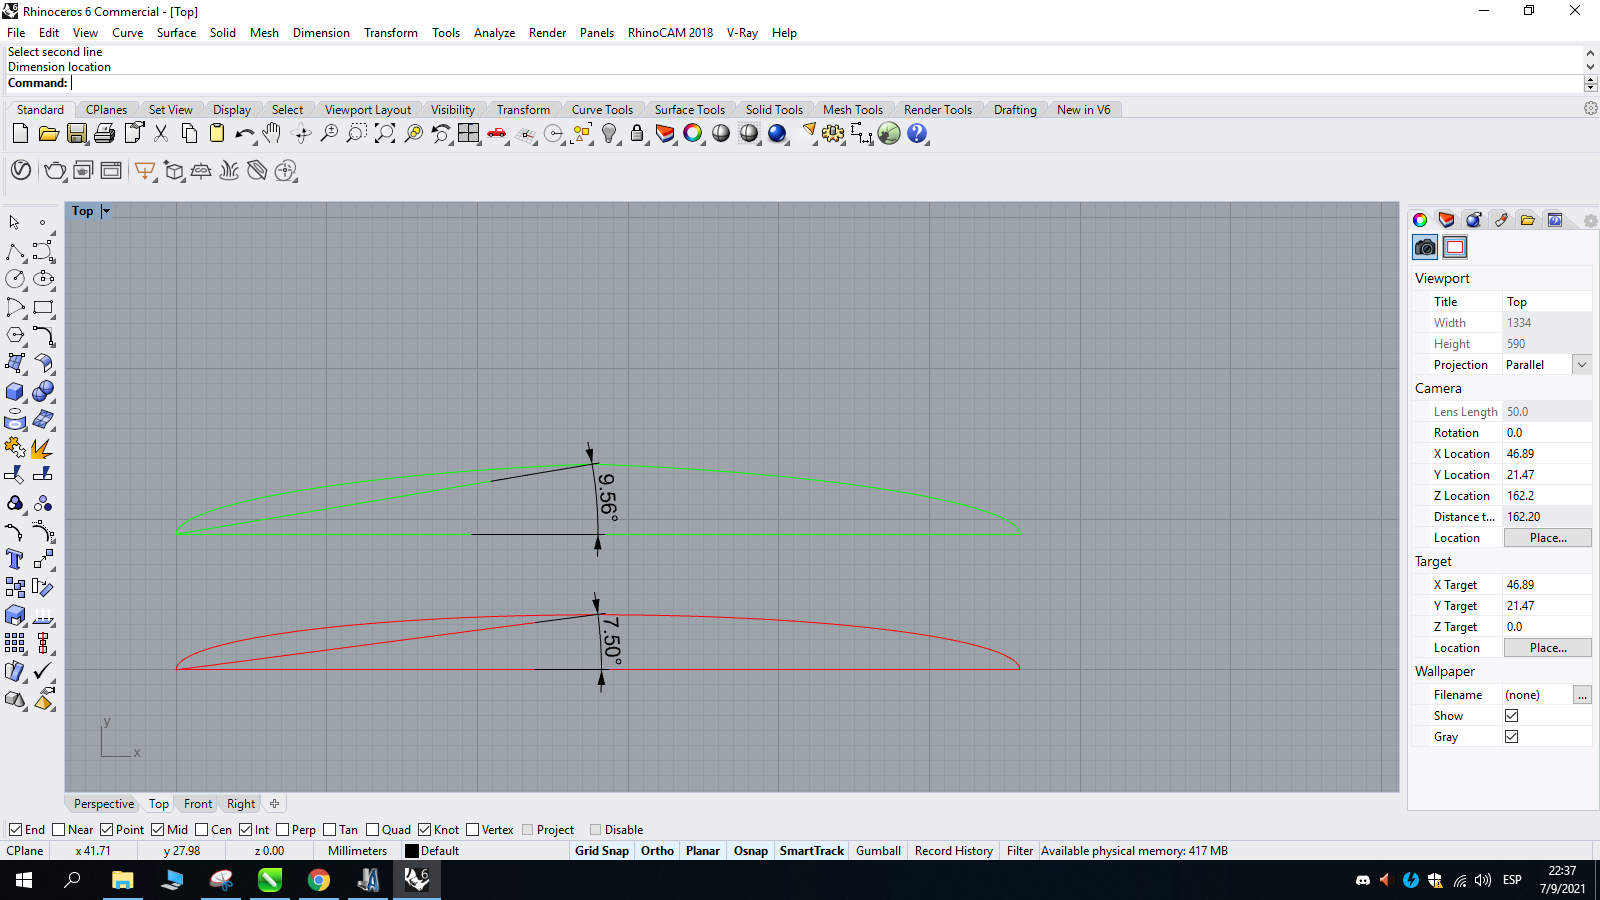The height and width of the screenshot is (900, 1600).
Task: Toggle the Cen osnap checkbox
Action: tap(202, 830)
